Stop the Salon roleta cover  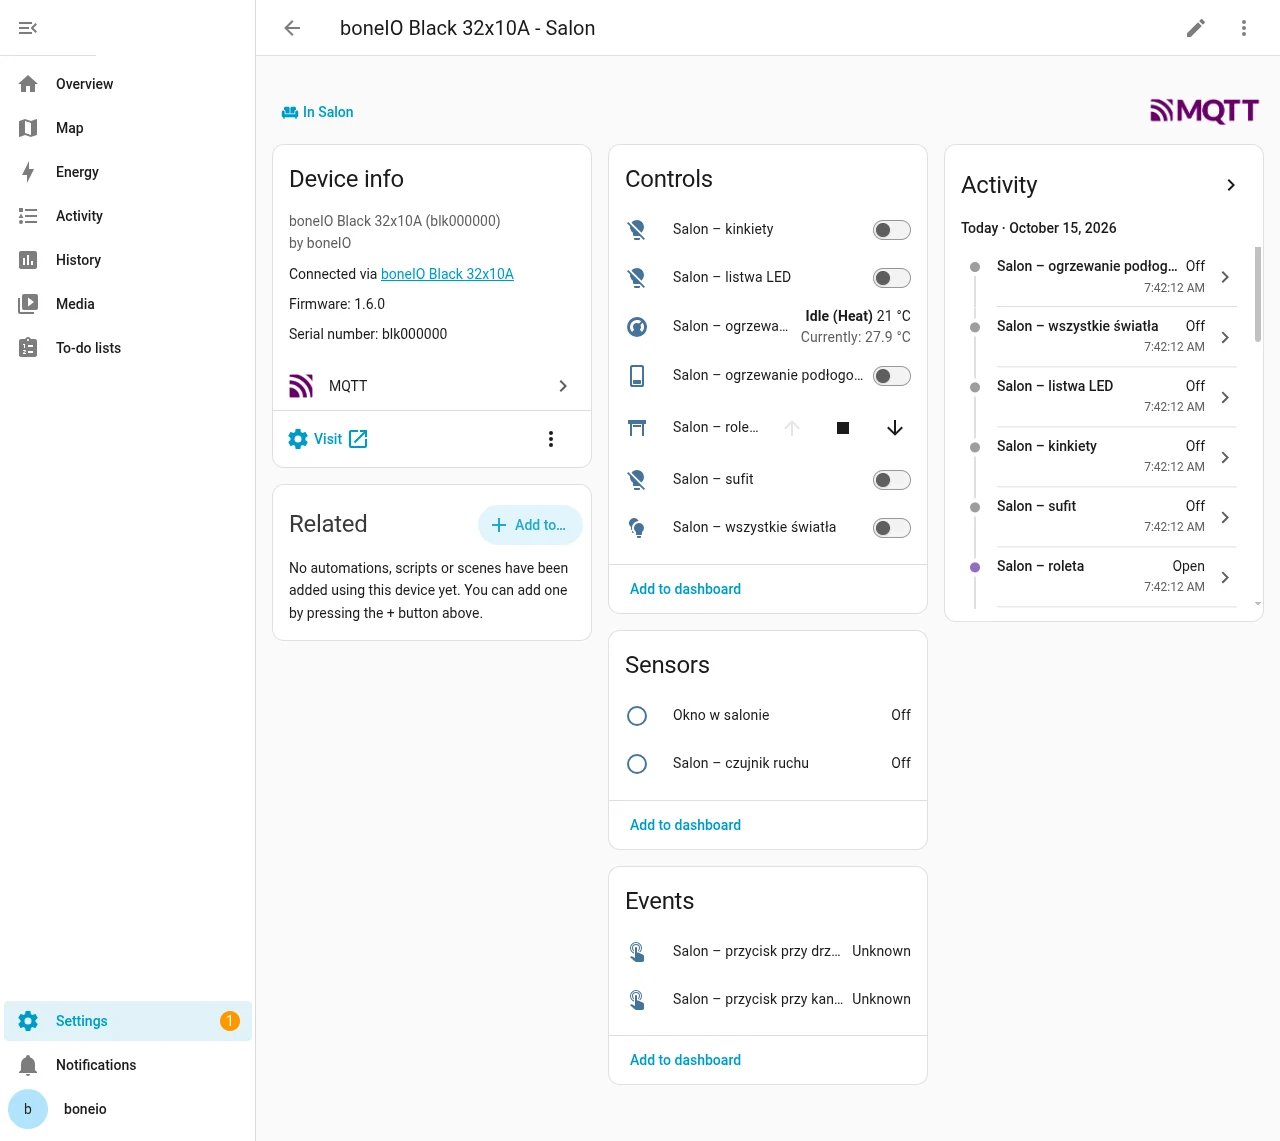point(843,428)
